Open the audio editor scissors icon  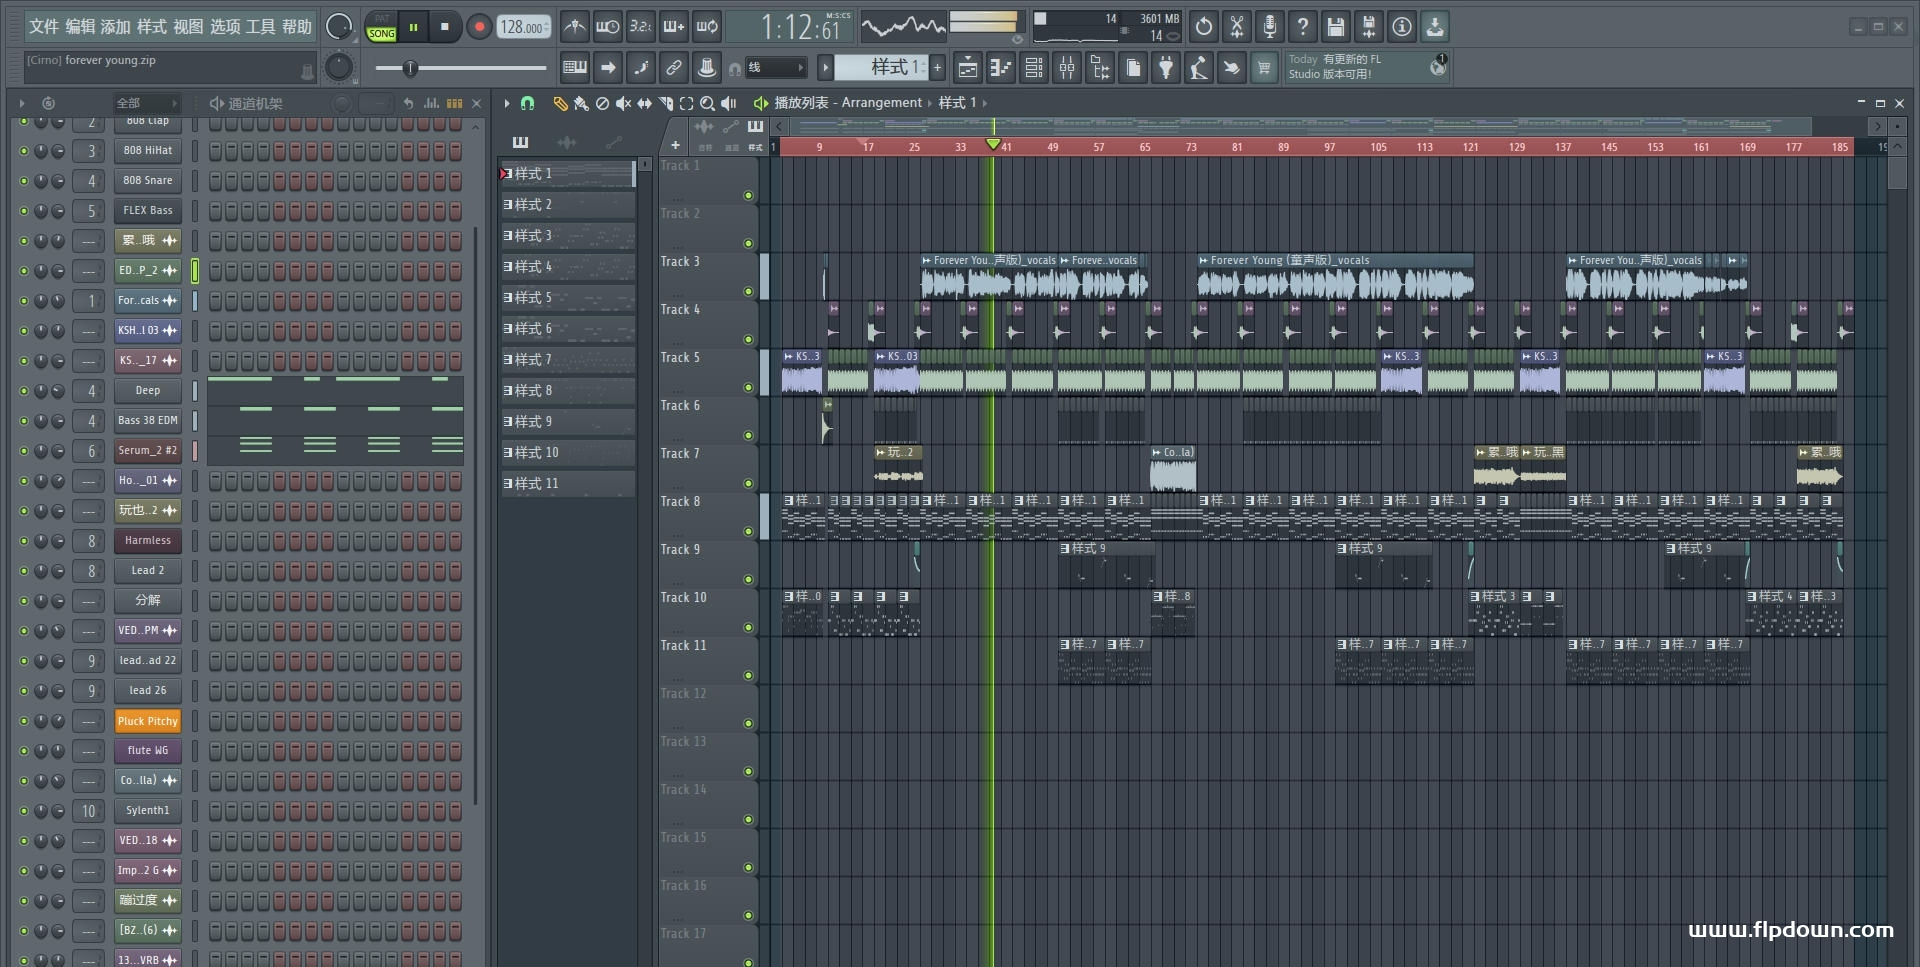tap(1237, 27)
